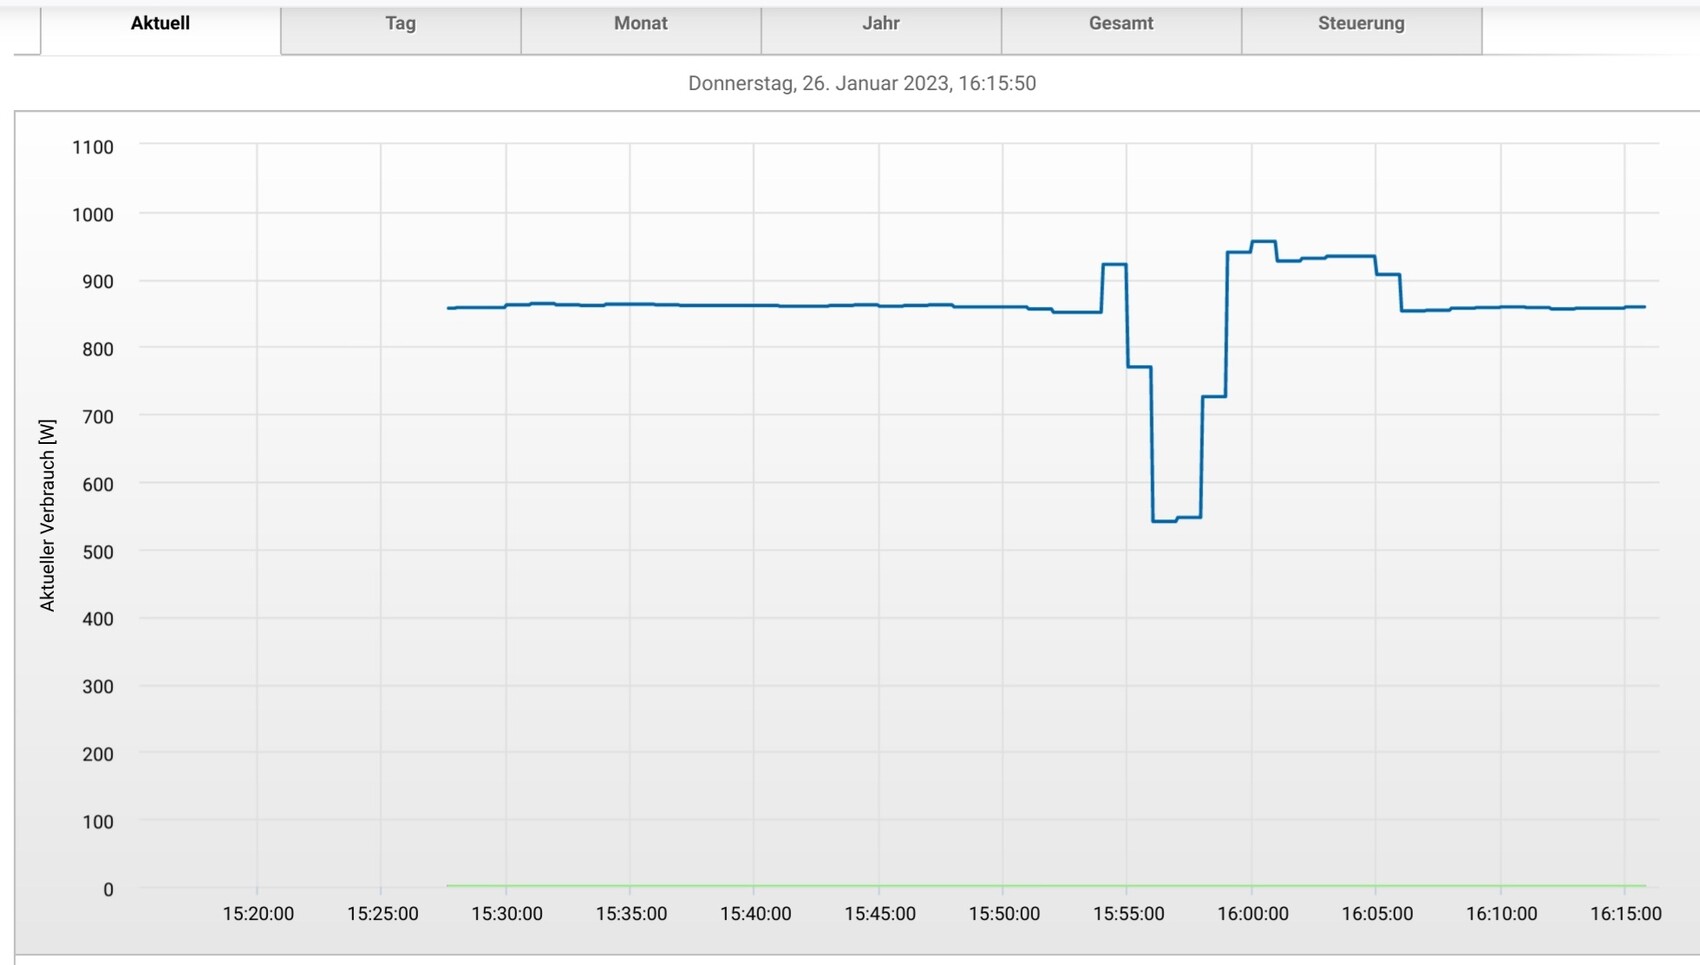Click the 15:20:00 x-axis label

pyautogui.click(x=258, y=914)
